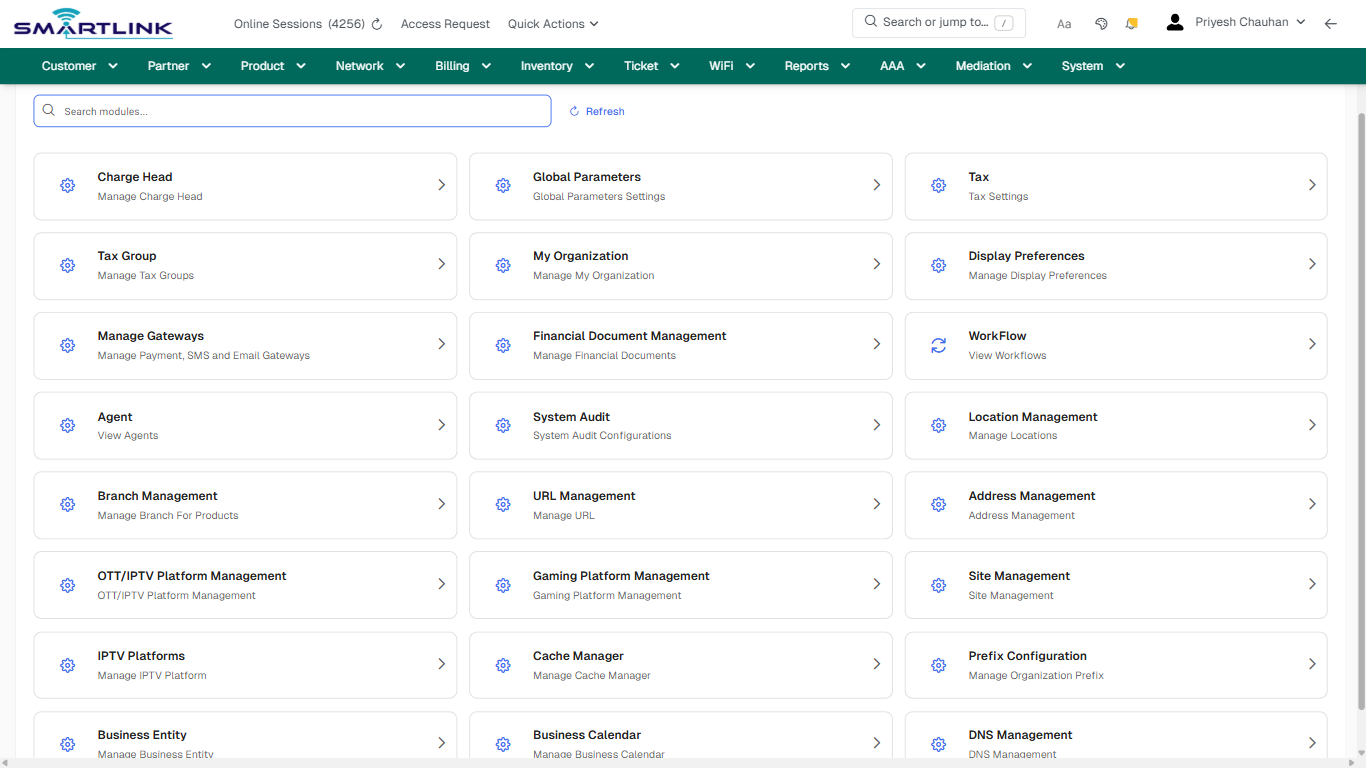
Task: Click the DNS Management gear icon
Action: (x=938, y=744)
